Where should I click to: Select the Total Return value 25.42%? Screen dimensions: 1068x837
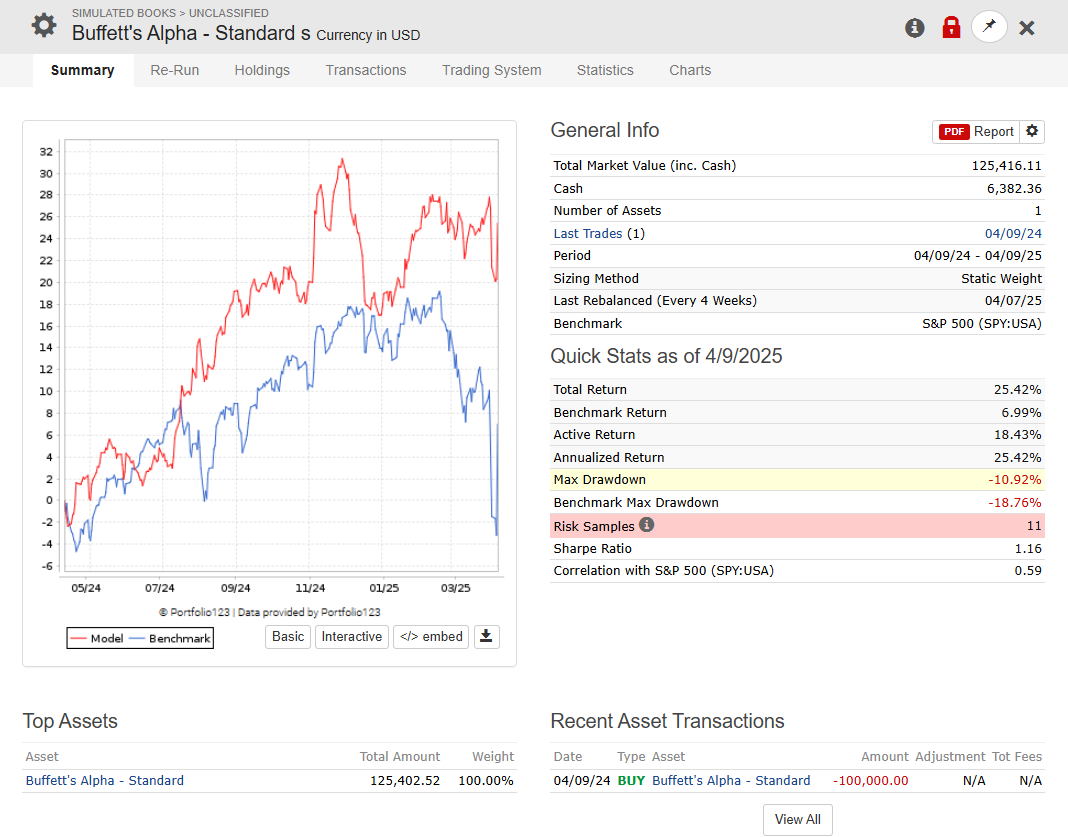click(1017, 390)
